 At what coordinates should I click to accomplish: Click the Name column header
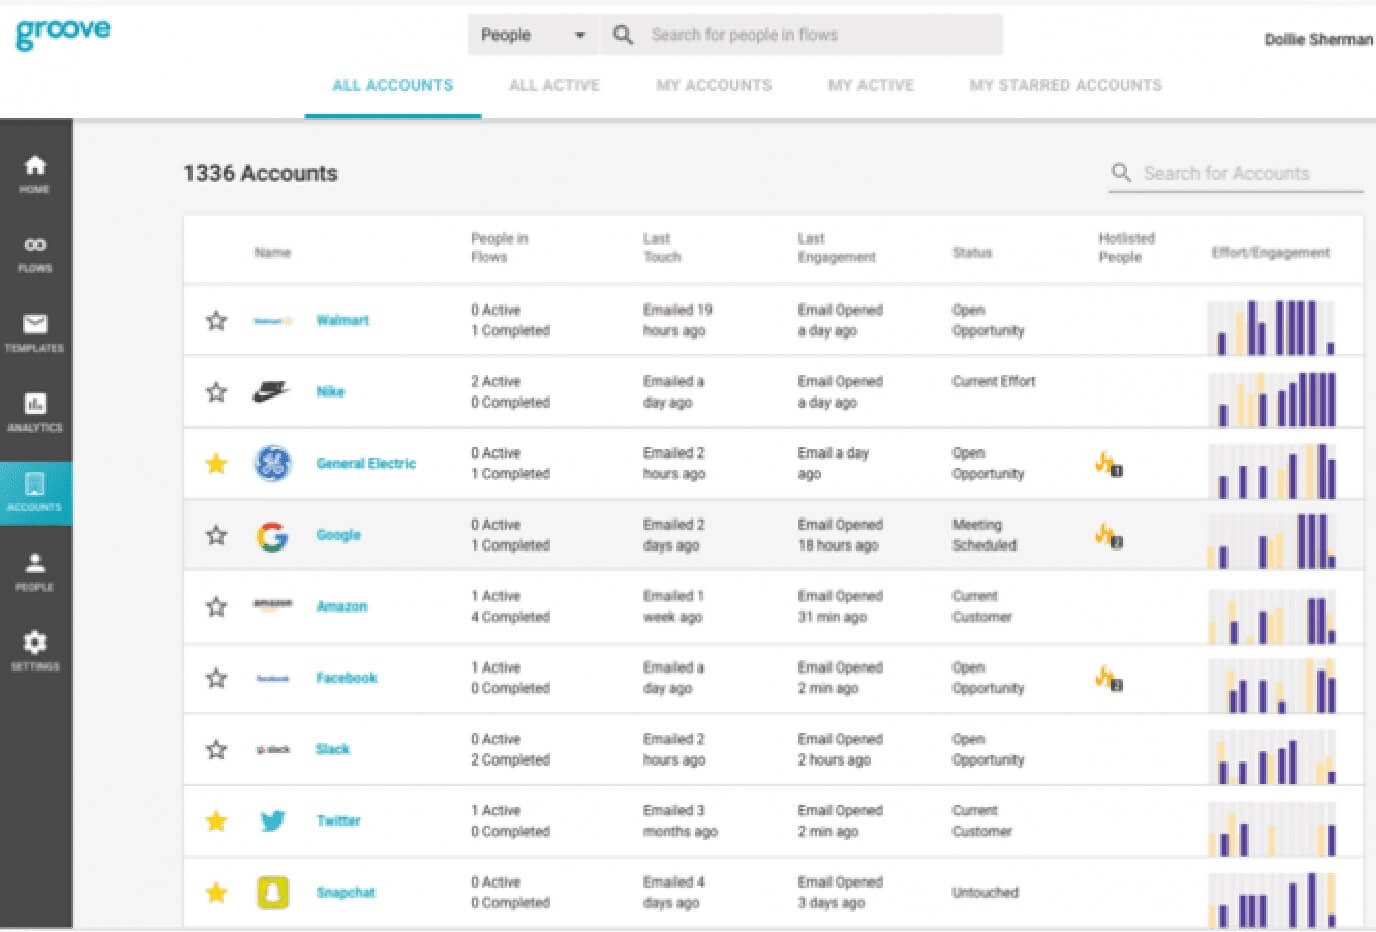(272, 253)
